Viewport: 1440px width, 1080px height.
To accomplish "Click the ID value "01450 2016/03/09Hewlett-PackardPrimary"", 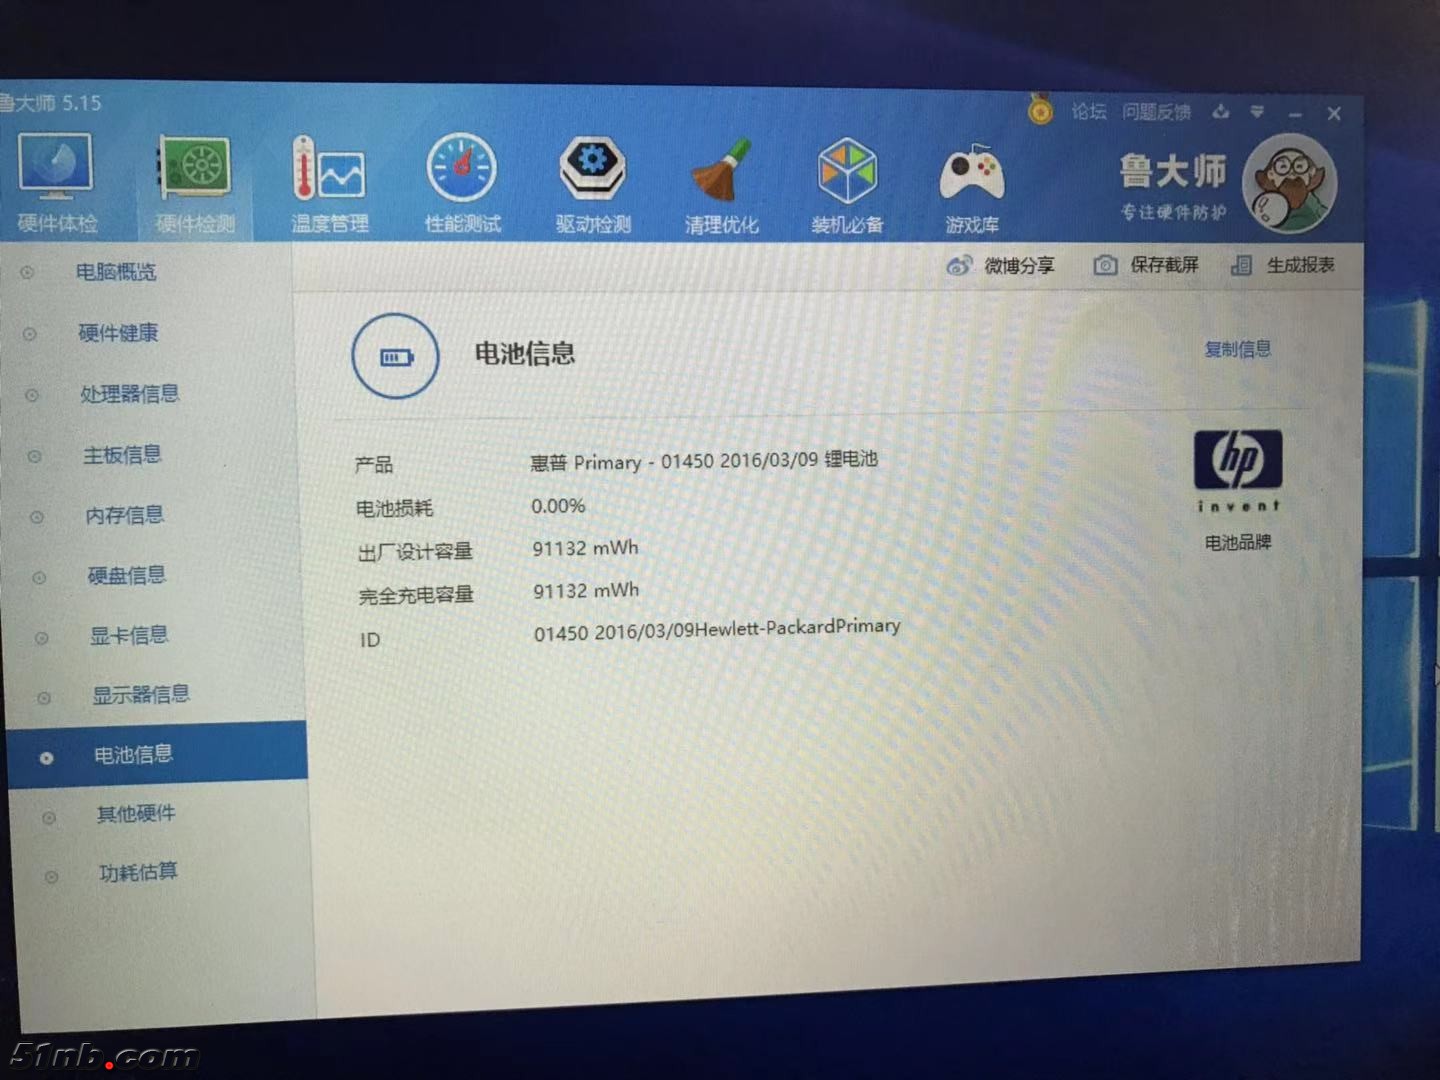I will coord(717,629).
